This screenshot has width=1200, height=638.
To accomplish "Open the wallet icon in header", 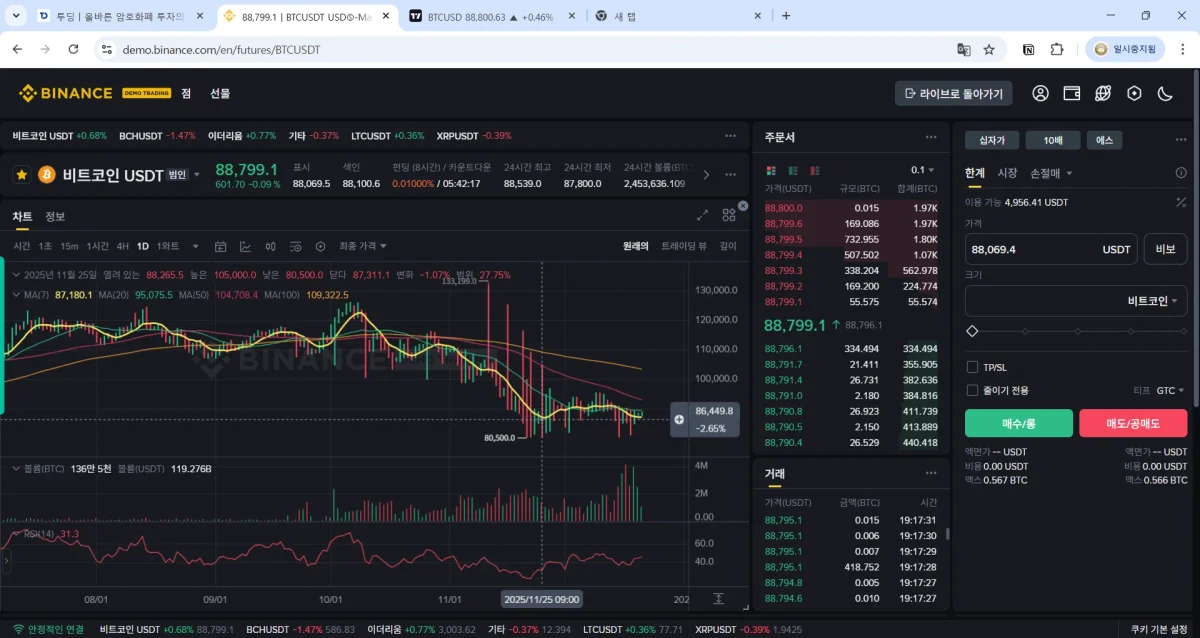I will 1071,93.
